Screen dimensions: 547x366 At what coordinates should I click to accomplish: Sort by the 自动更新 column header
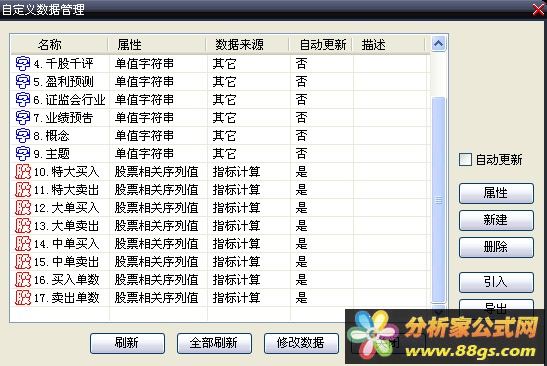(x=321, y=45)
